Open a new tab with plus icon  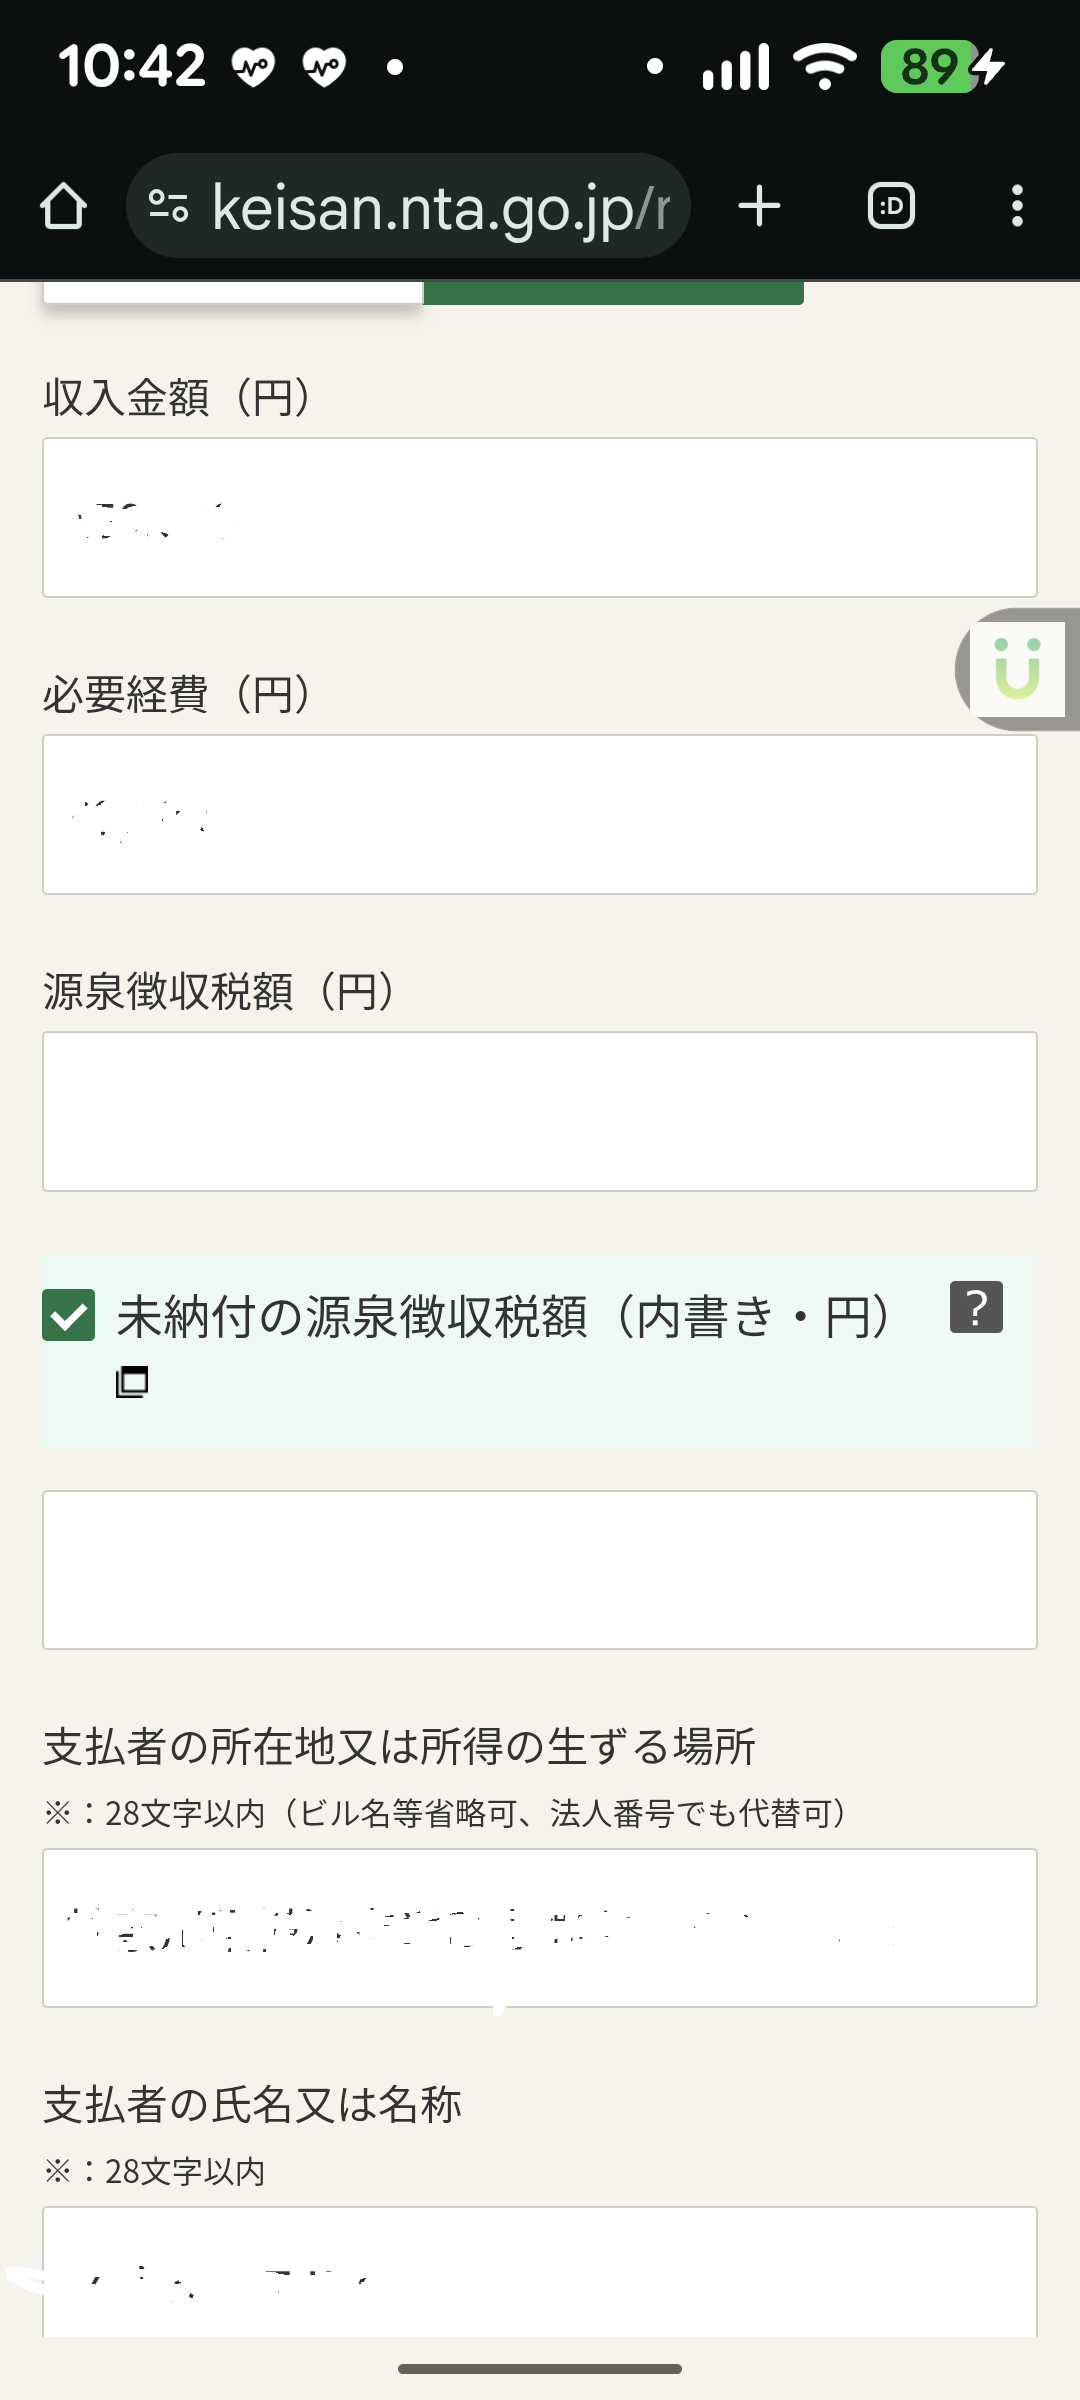[x=759, y=207]
